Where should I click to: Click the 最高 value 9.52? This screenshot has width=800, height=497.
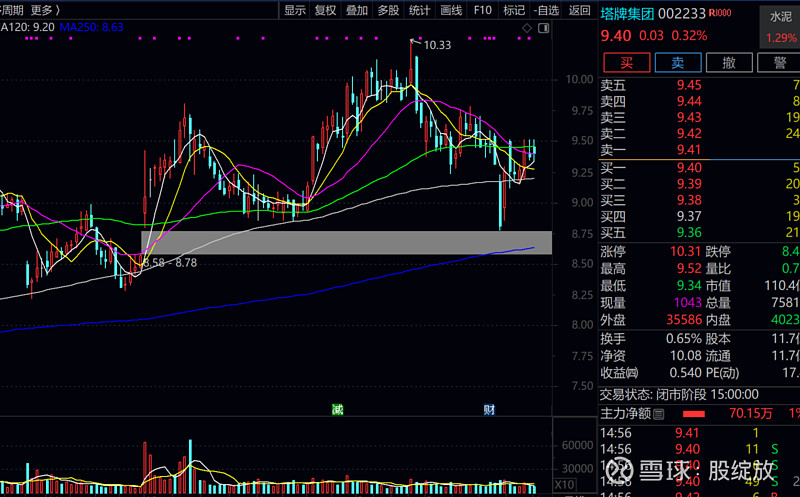pos(689,268)
